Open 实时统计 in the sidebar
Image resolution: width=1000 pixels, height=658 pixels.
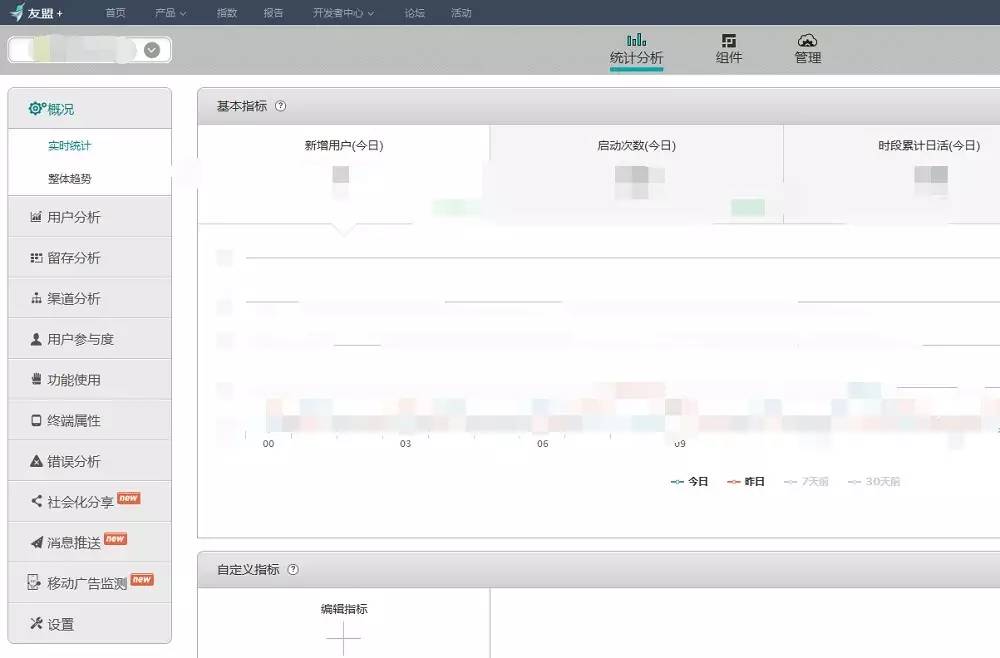pyautogui.click(x=70, y=145)
